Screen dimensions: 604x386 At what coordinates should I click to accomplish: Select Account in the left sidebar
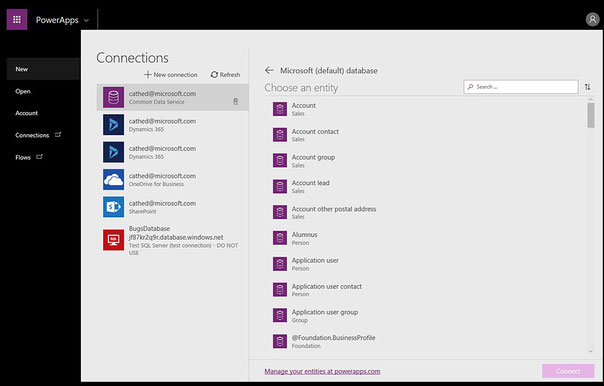(27, 113)
